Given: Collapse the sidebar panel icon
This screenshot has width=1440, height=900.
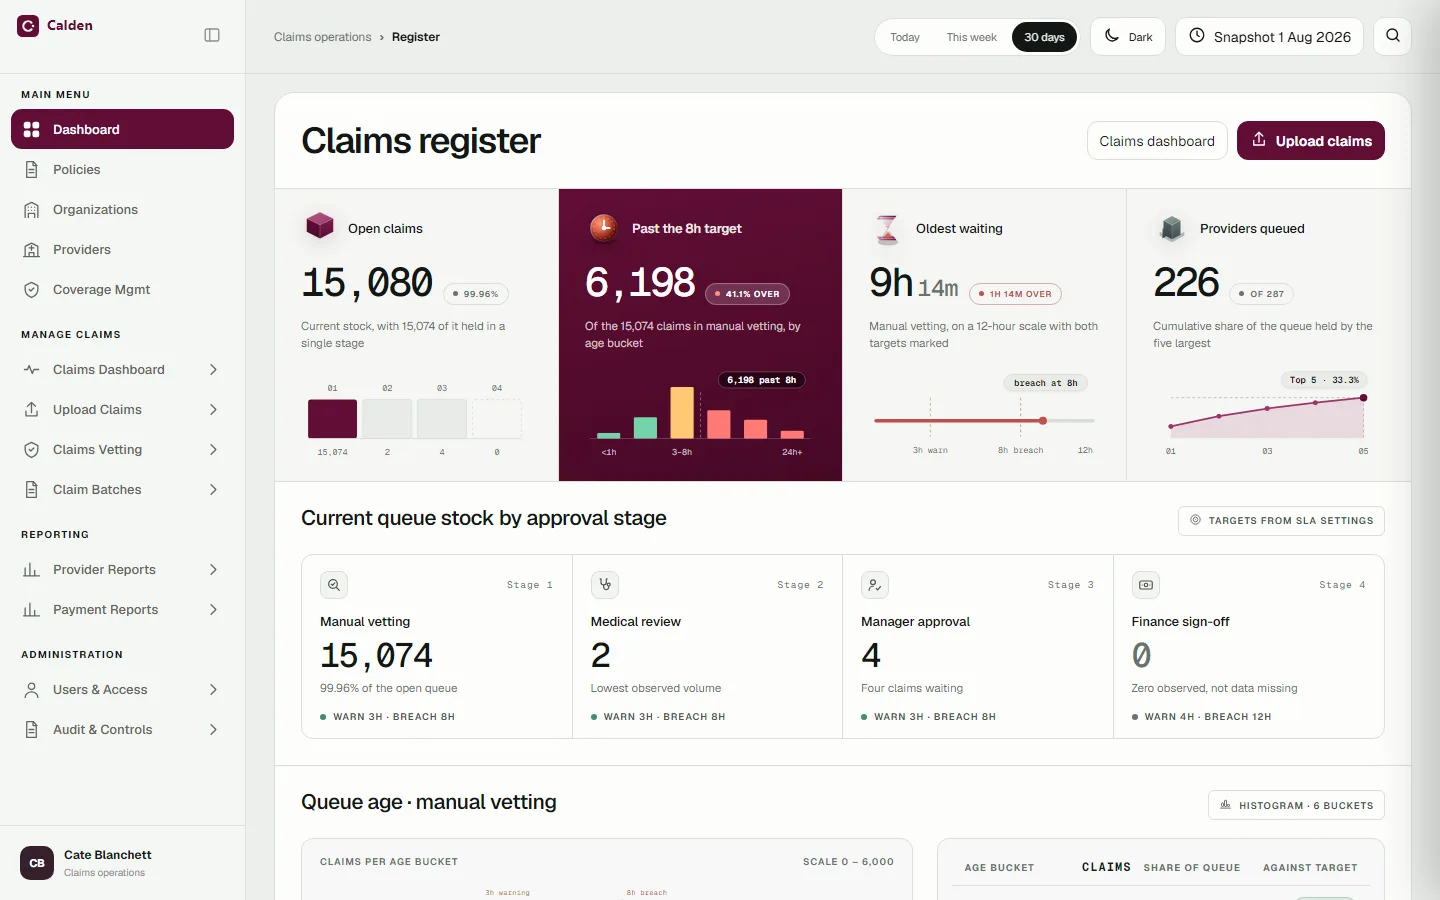Looking at the screenshot, I should 212,35.
